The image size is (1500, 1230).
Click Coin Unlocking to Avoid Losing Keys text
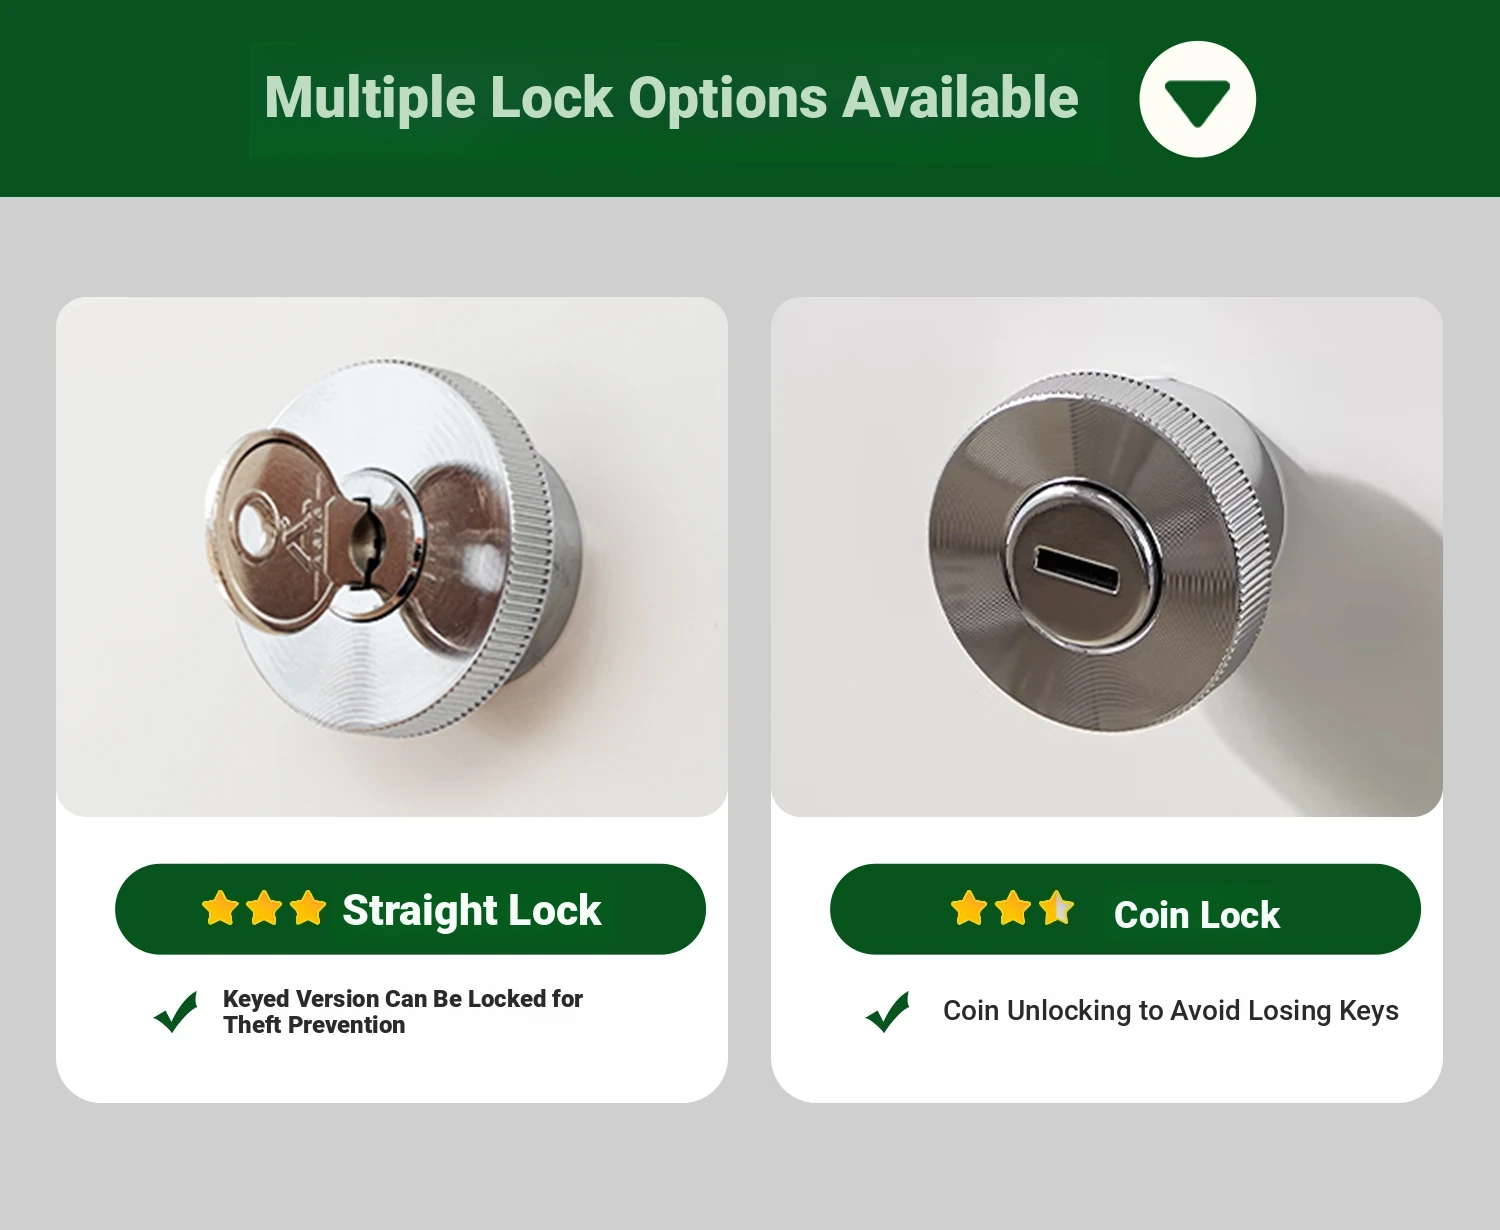click(1171, 1010)
